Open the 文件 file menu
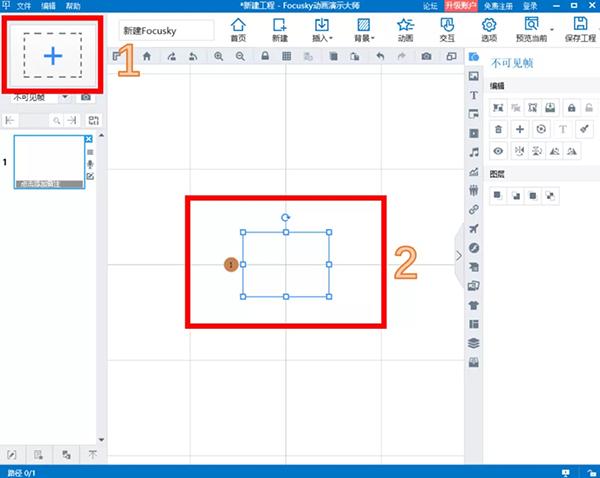The image size is (600, 478). pos(24,5)
